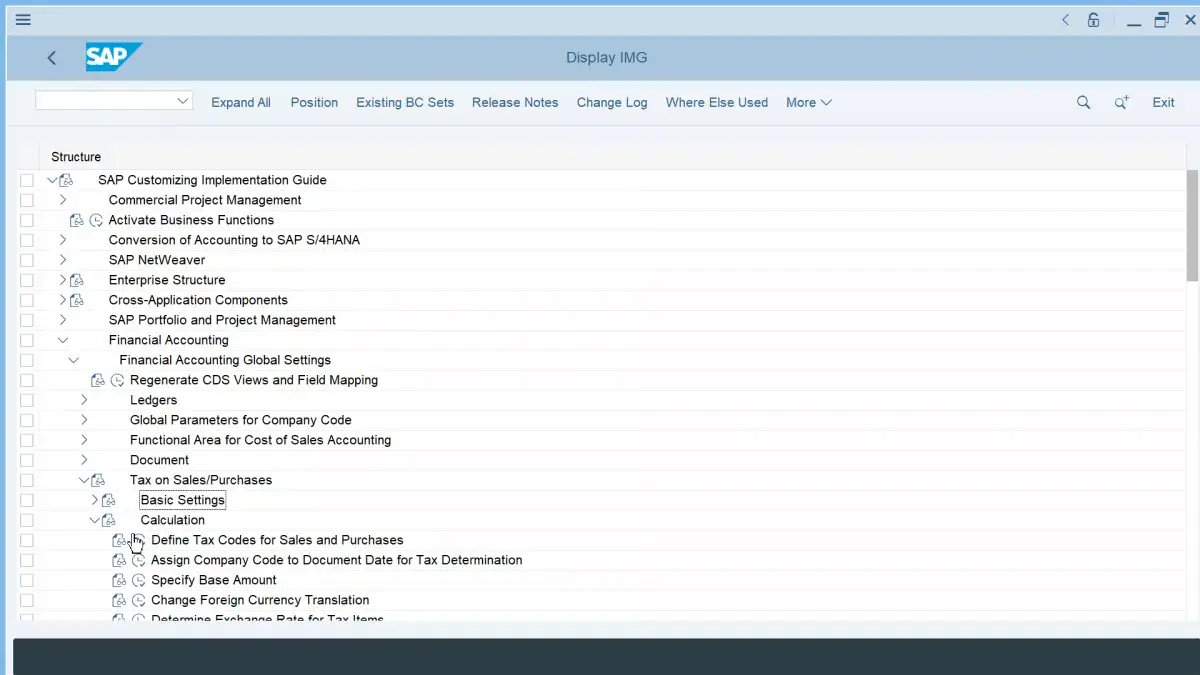Open documentation icon for Assign Company Code row
This screenshot has height=675, width=1200.
coord(120,560)
